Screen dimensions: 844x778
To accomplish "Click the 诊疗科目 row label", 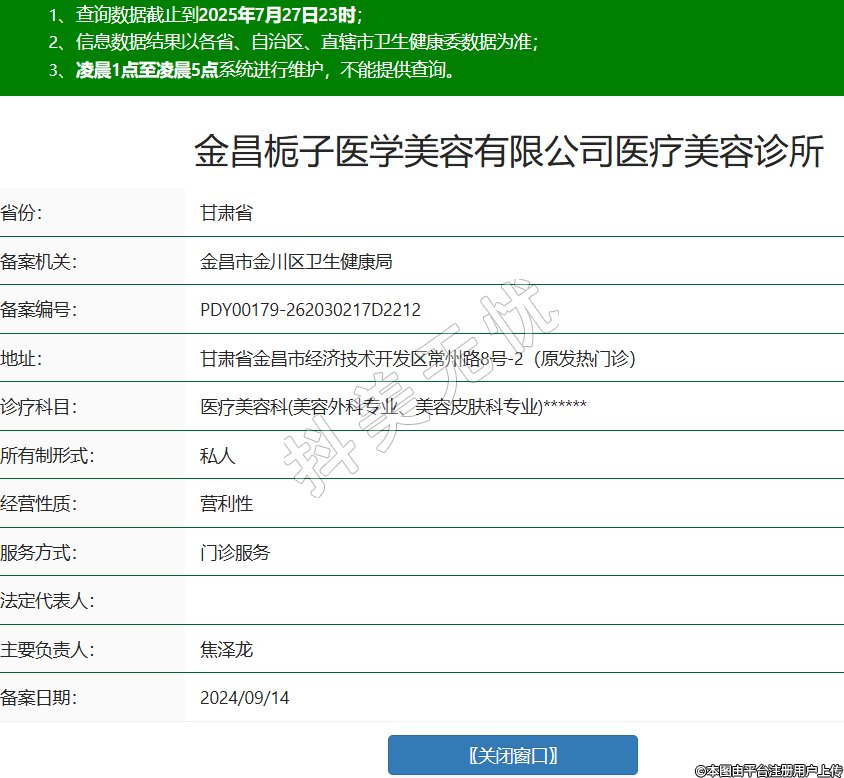I will (x=39, y=407).
